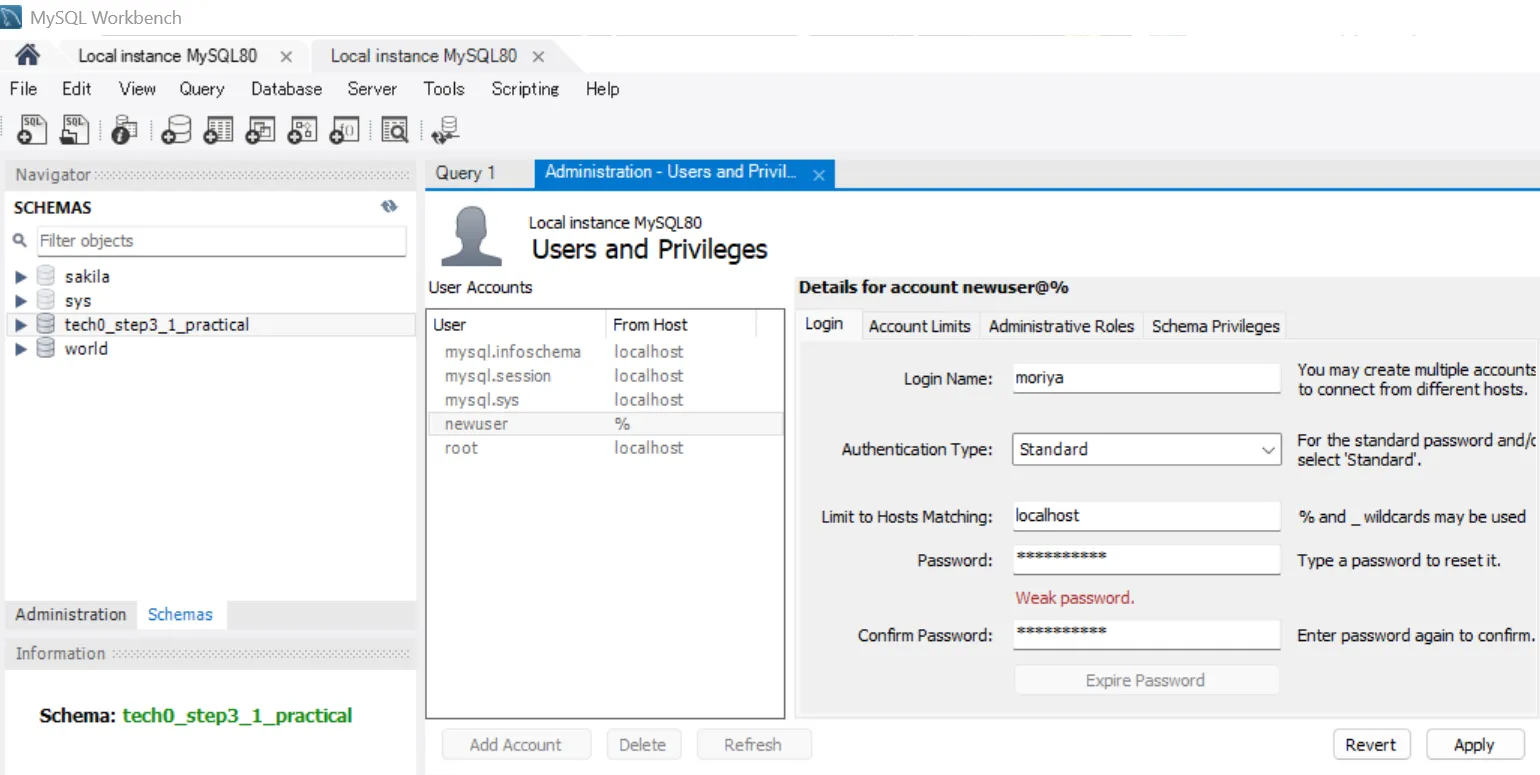Click the Filter objects search field
This screenshot has height=775, width=1540.
[222, 241]
